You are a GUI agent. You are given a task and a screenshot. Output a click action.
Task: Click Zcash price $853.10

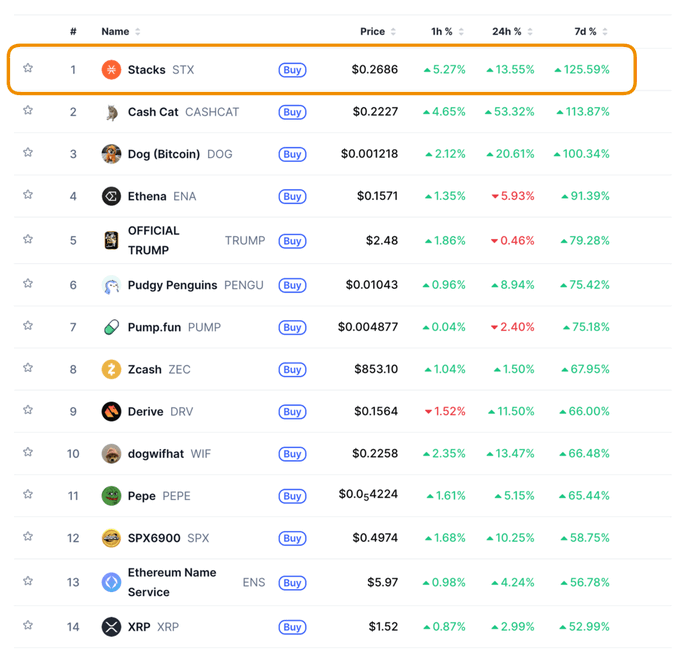(376, 369)
